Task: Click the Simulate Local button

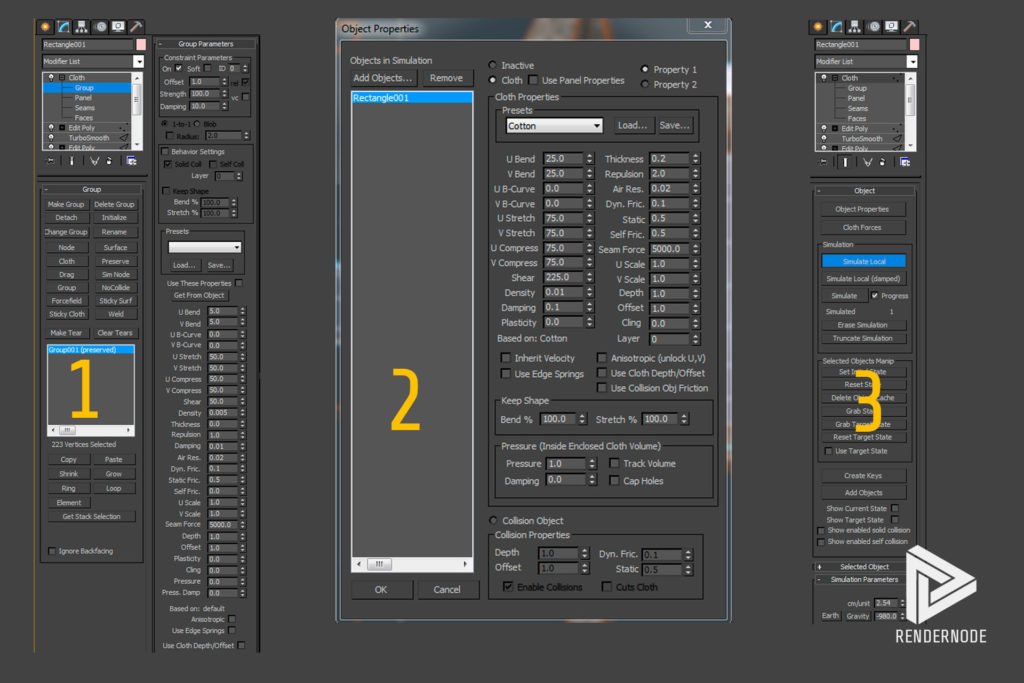Action: point(863,260)
